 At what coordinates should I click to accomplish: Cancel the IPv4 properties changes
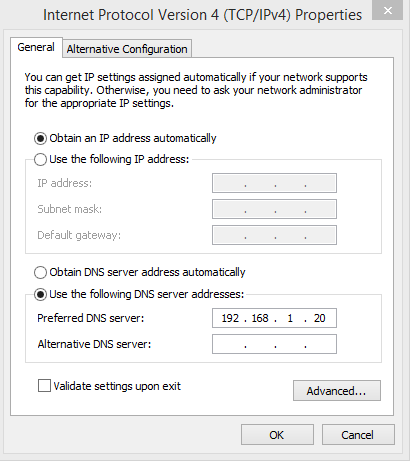(x=358, y=435)
